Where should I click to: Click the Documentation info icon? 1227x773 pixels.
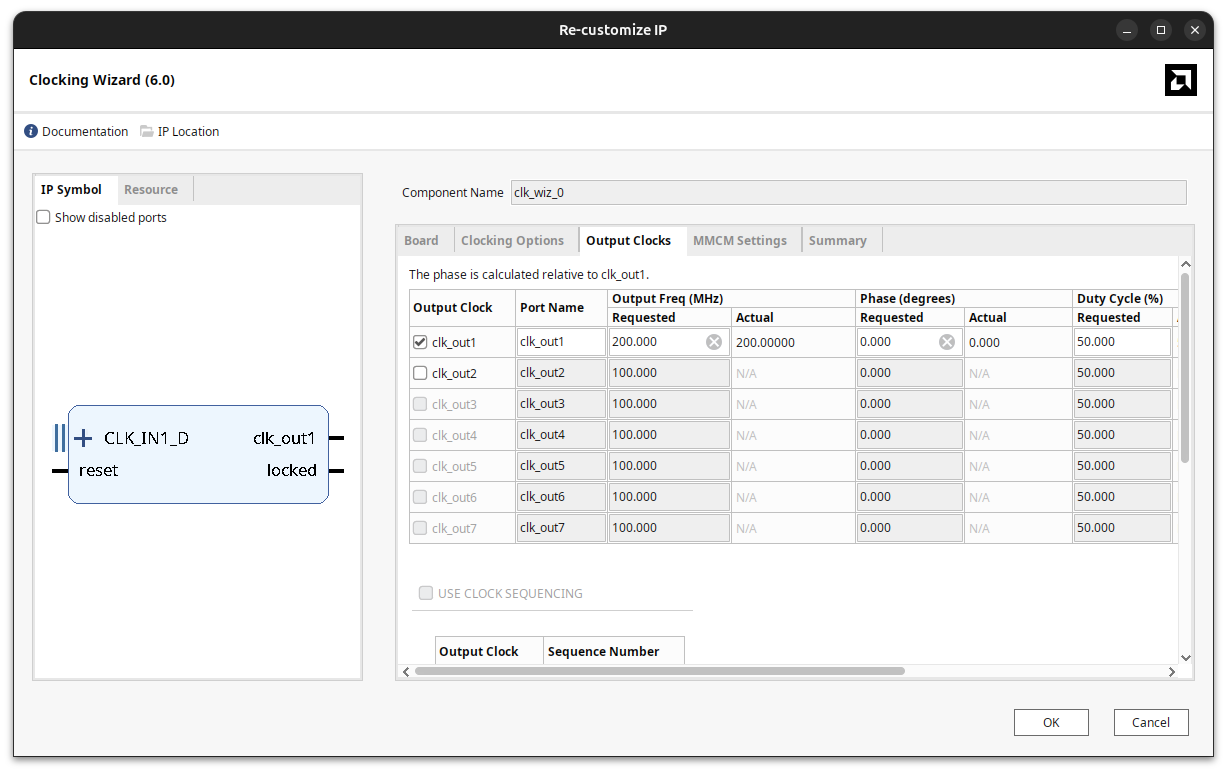[x=31, y=131]
